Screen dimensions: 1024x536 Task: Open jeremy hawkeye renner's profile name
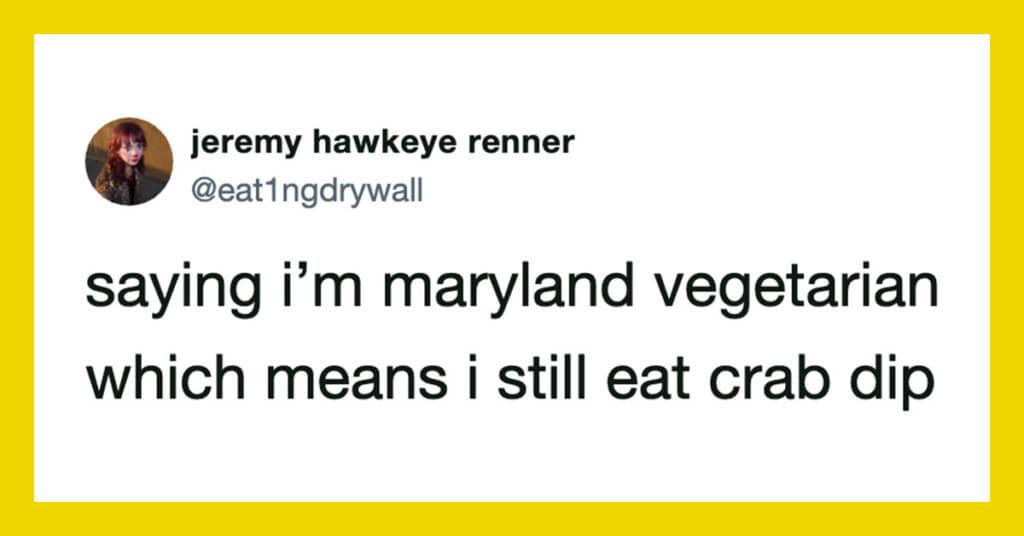(382, 143)
